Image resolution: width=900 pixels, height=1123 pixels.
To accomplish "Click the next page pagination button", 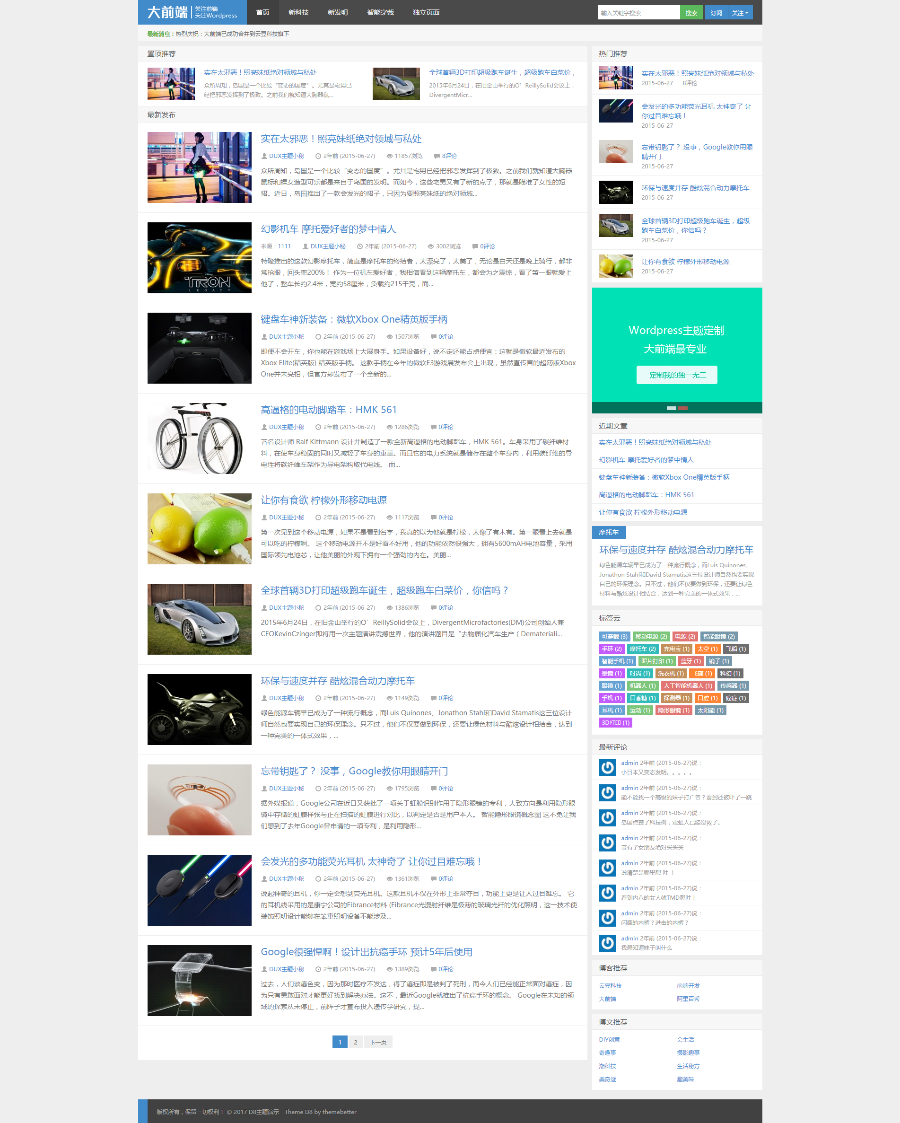I will [378, 1042].
